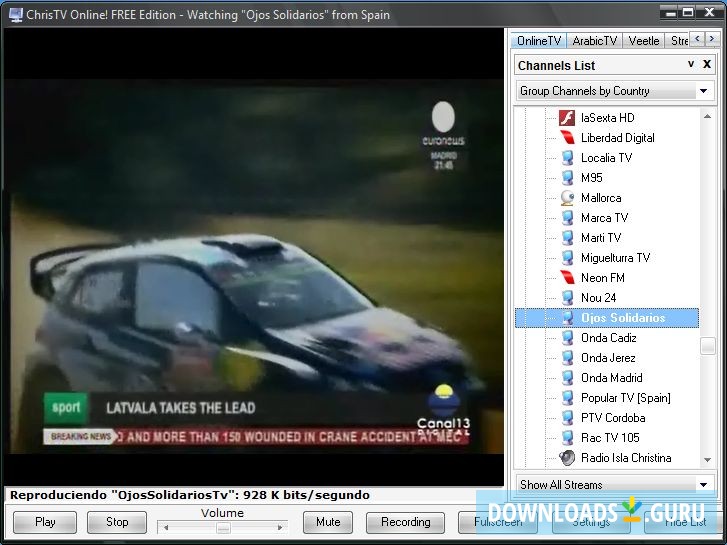The height and width of the screenshot is (545, 727).
Task: Click the Flash icon beside laSexta HD
Action: [567, 118]
